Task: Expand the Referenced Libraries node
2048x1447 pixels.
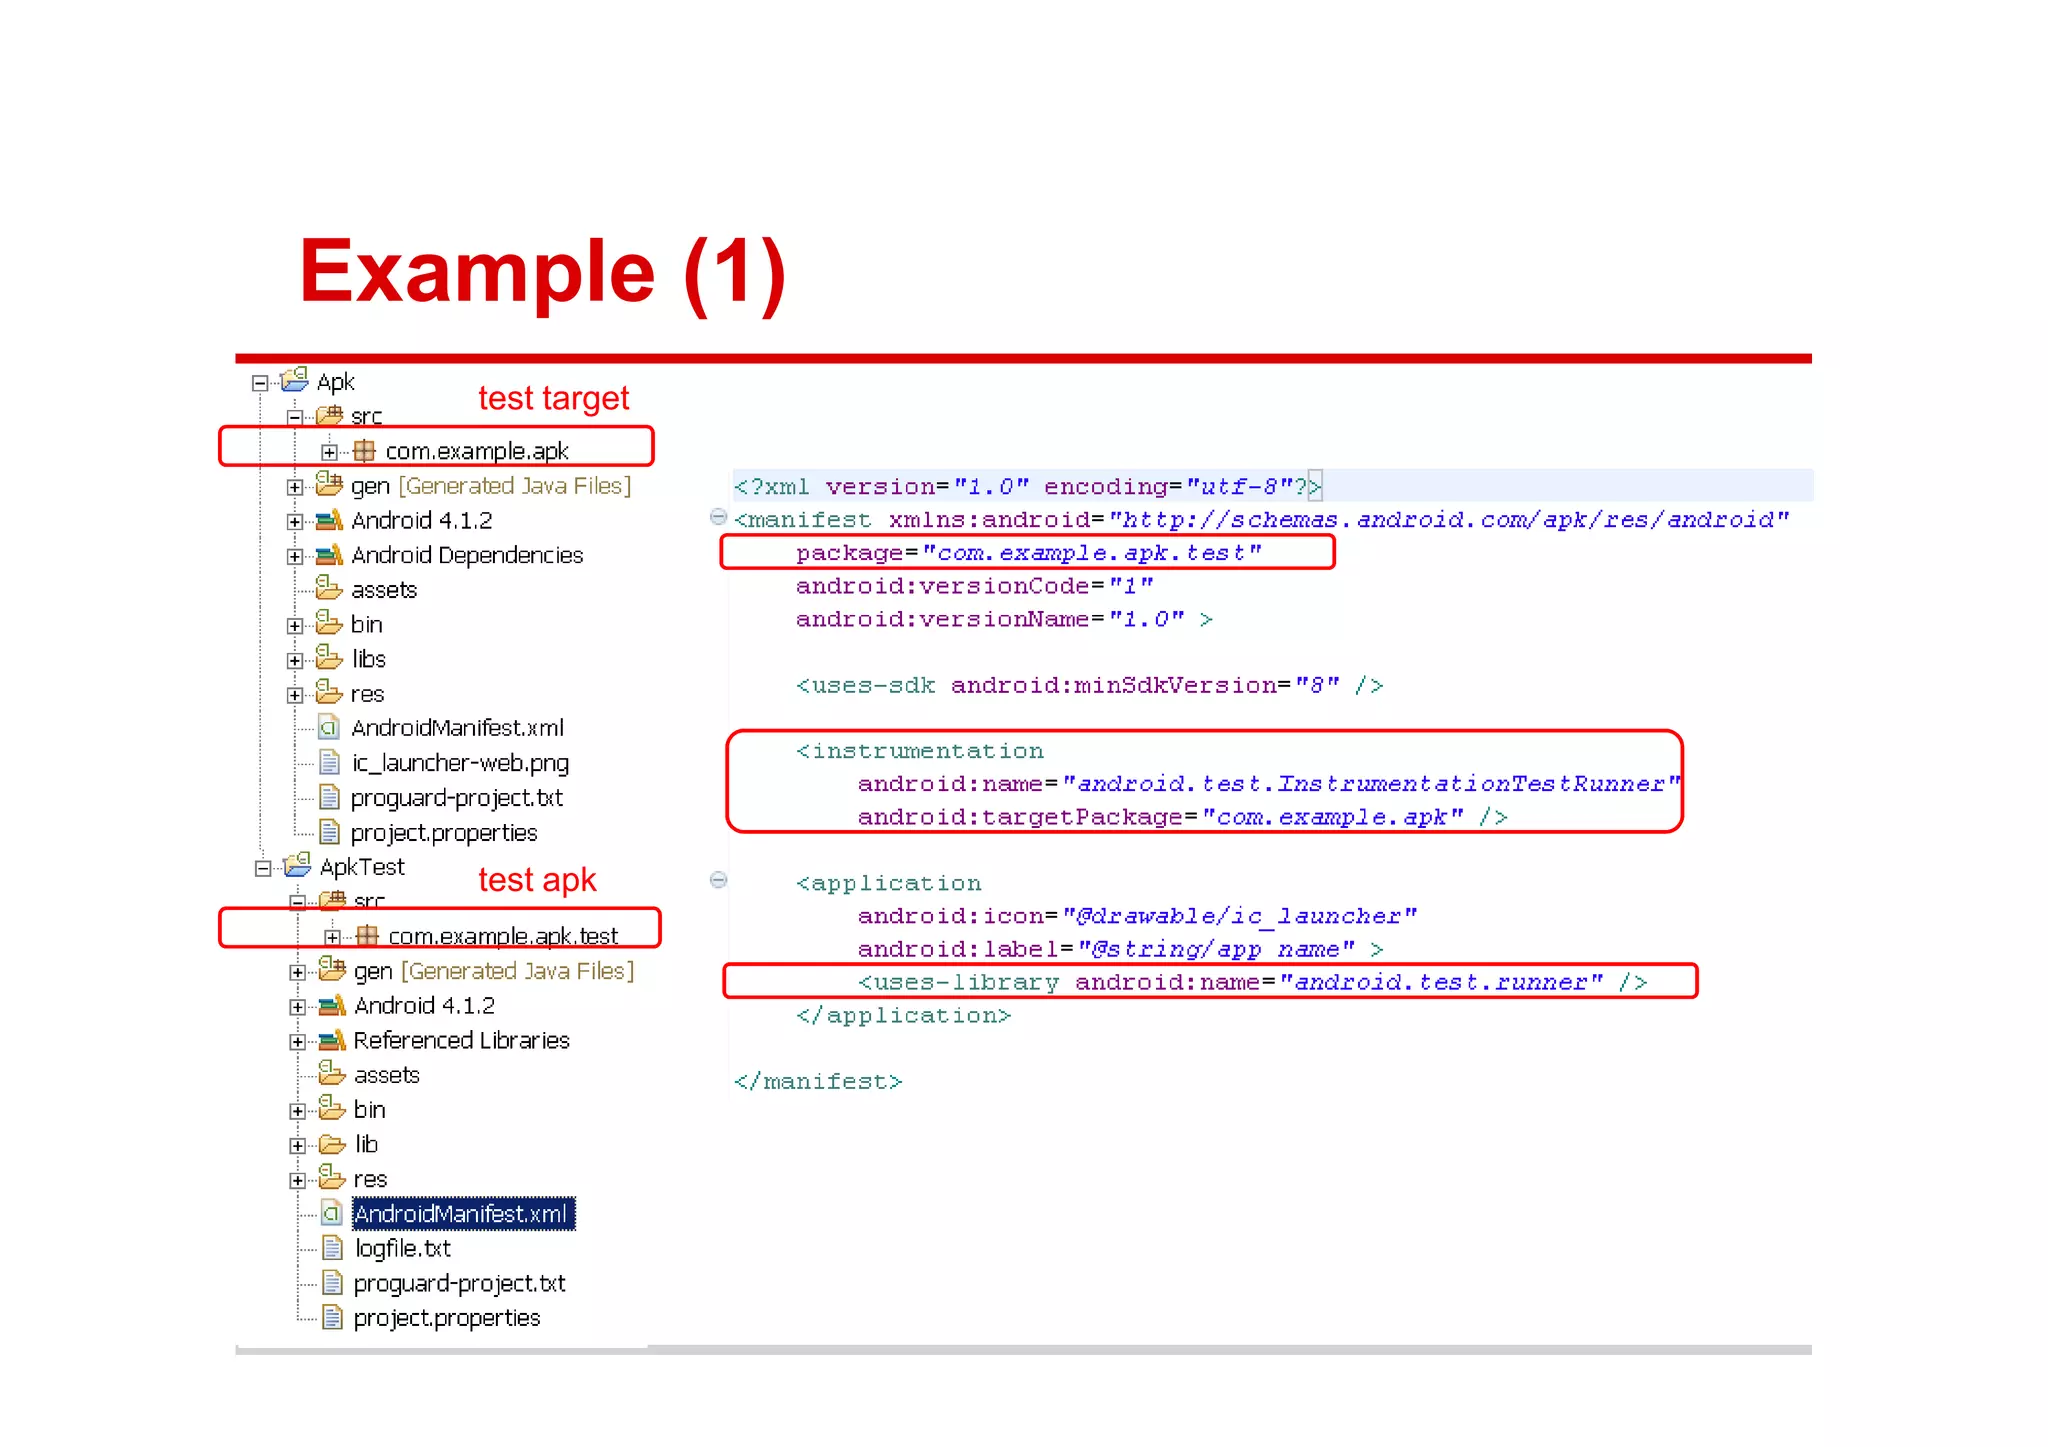Action: click(x=298, y=1041)
